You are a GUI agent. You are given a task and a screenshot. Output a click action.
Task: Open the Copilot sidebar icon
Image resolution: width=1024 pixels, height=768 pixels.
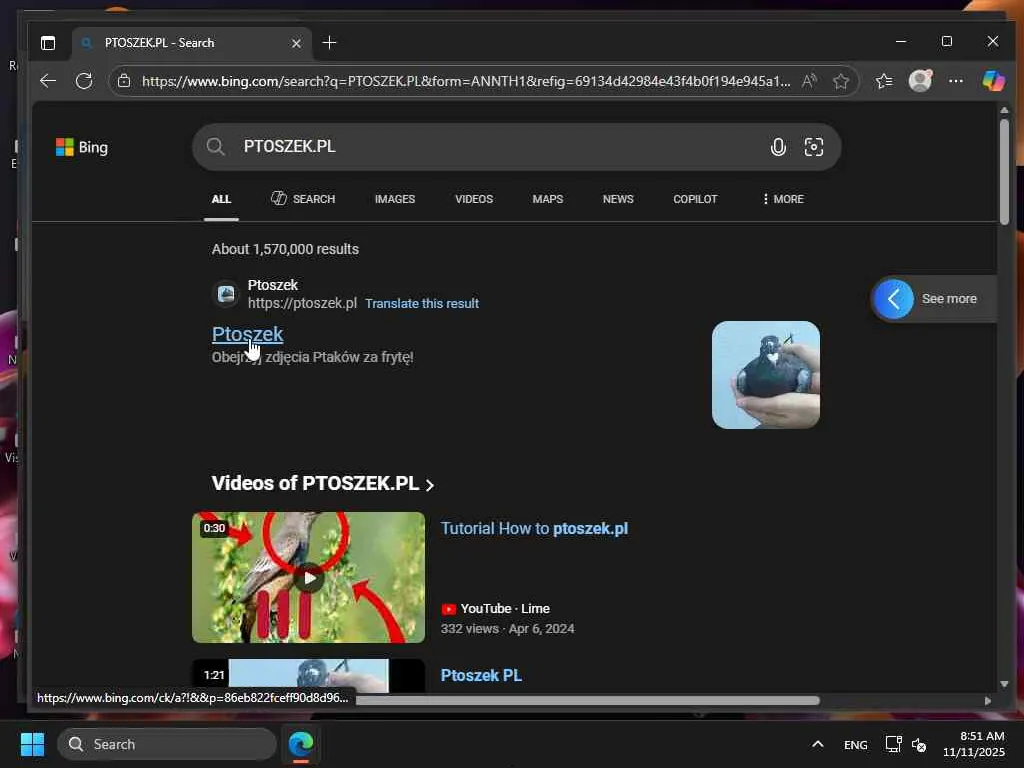click(x=993, y=81)
